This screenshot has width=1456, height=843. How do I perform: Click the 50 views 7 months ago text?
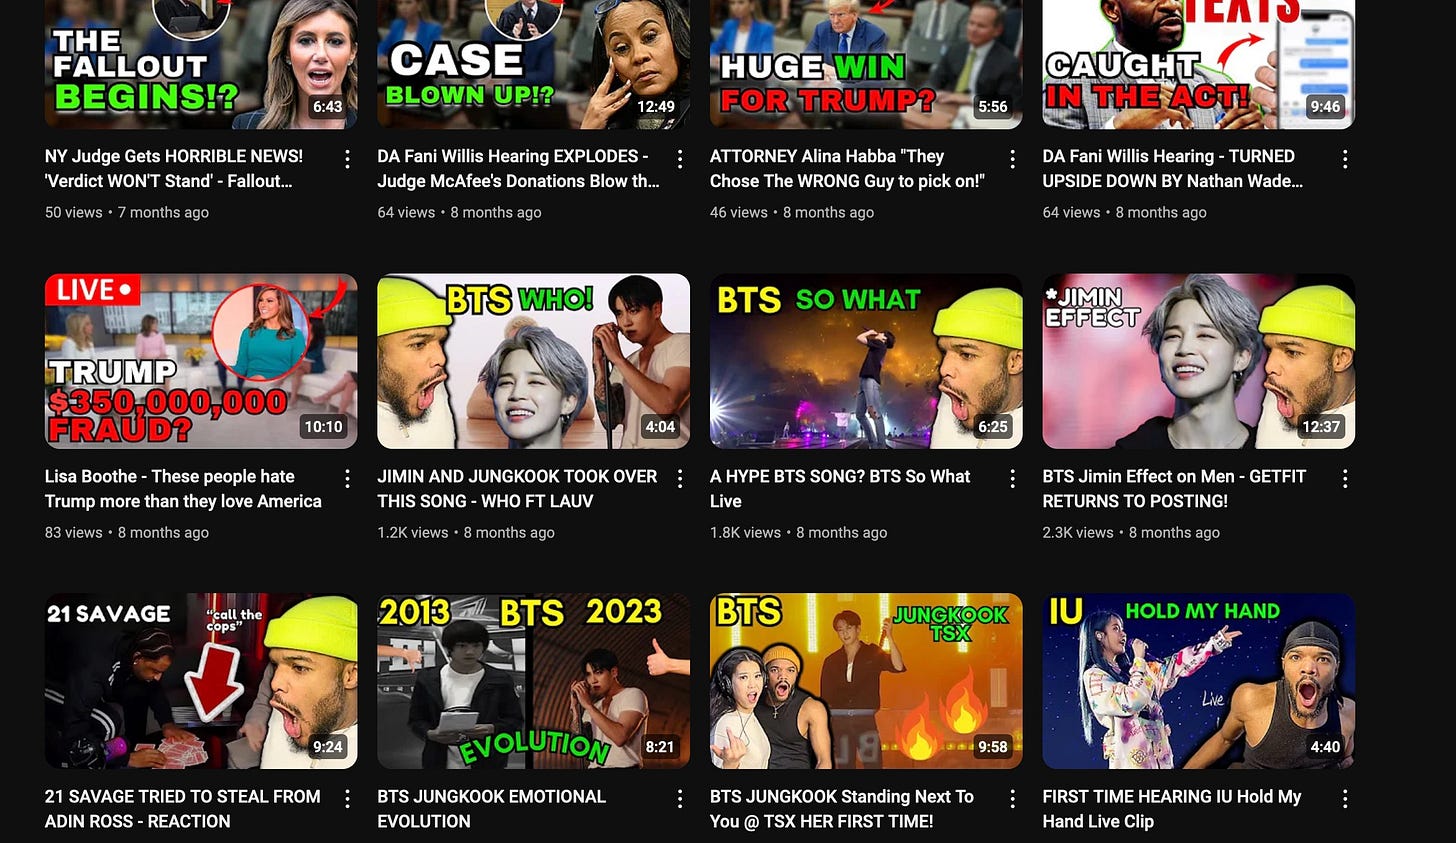pos(127,212)
